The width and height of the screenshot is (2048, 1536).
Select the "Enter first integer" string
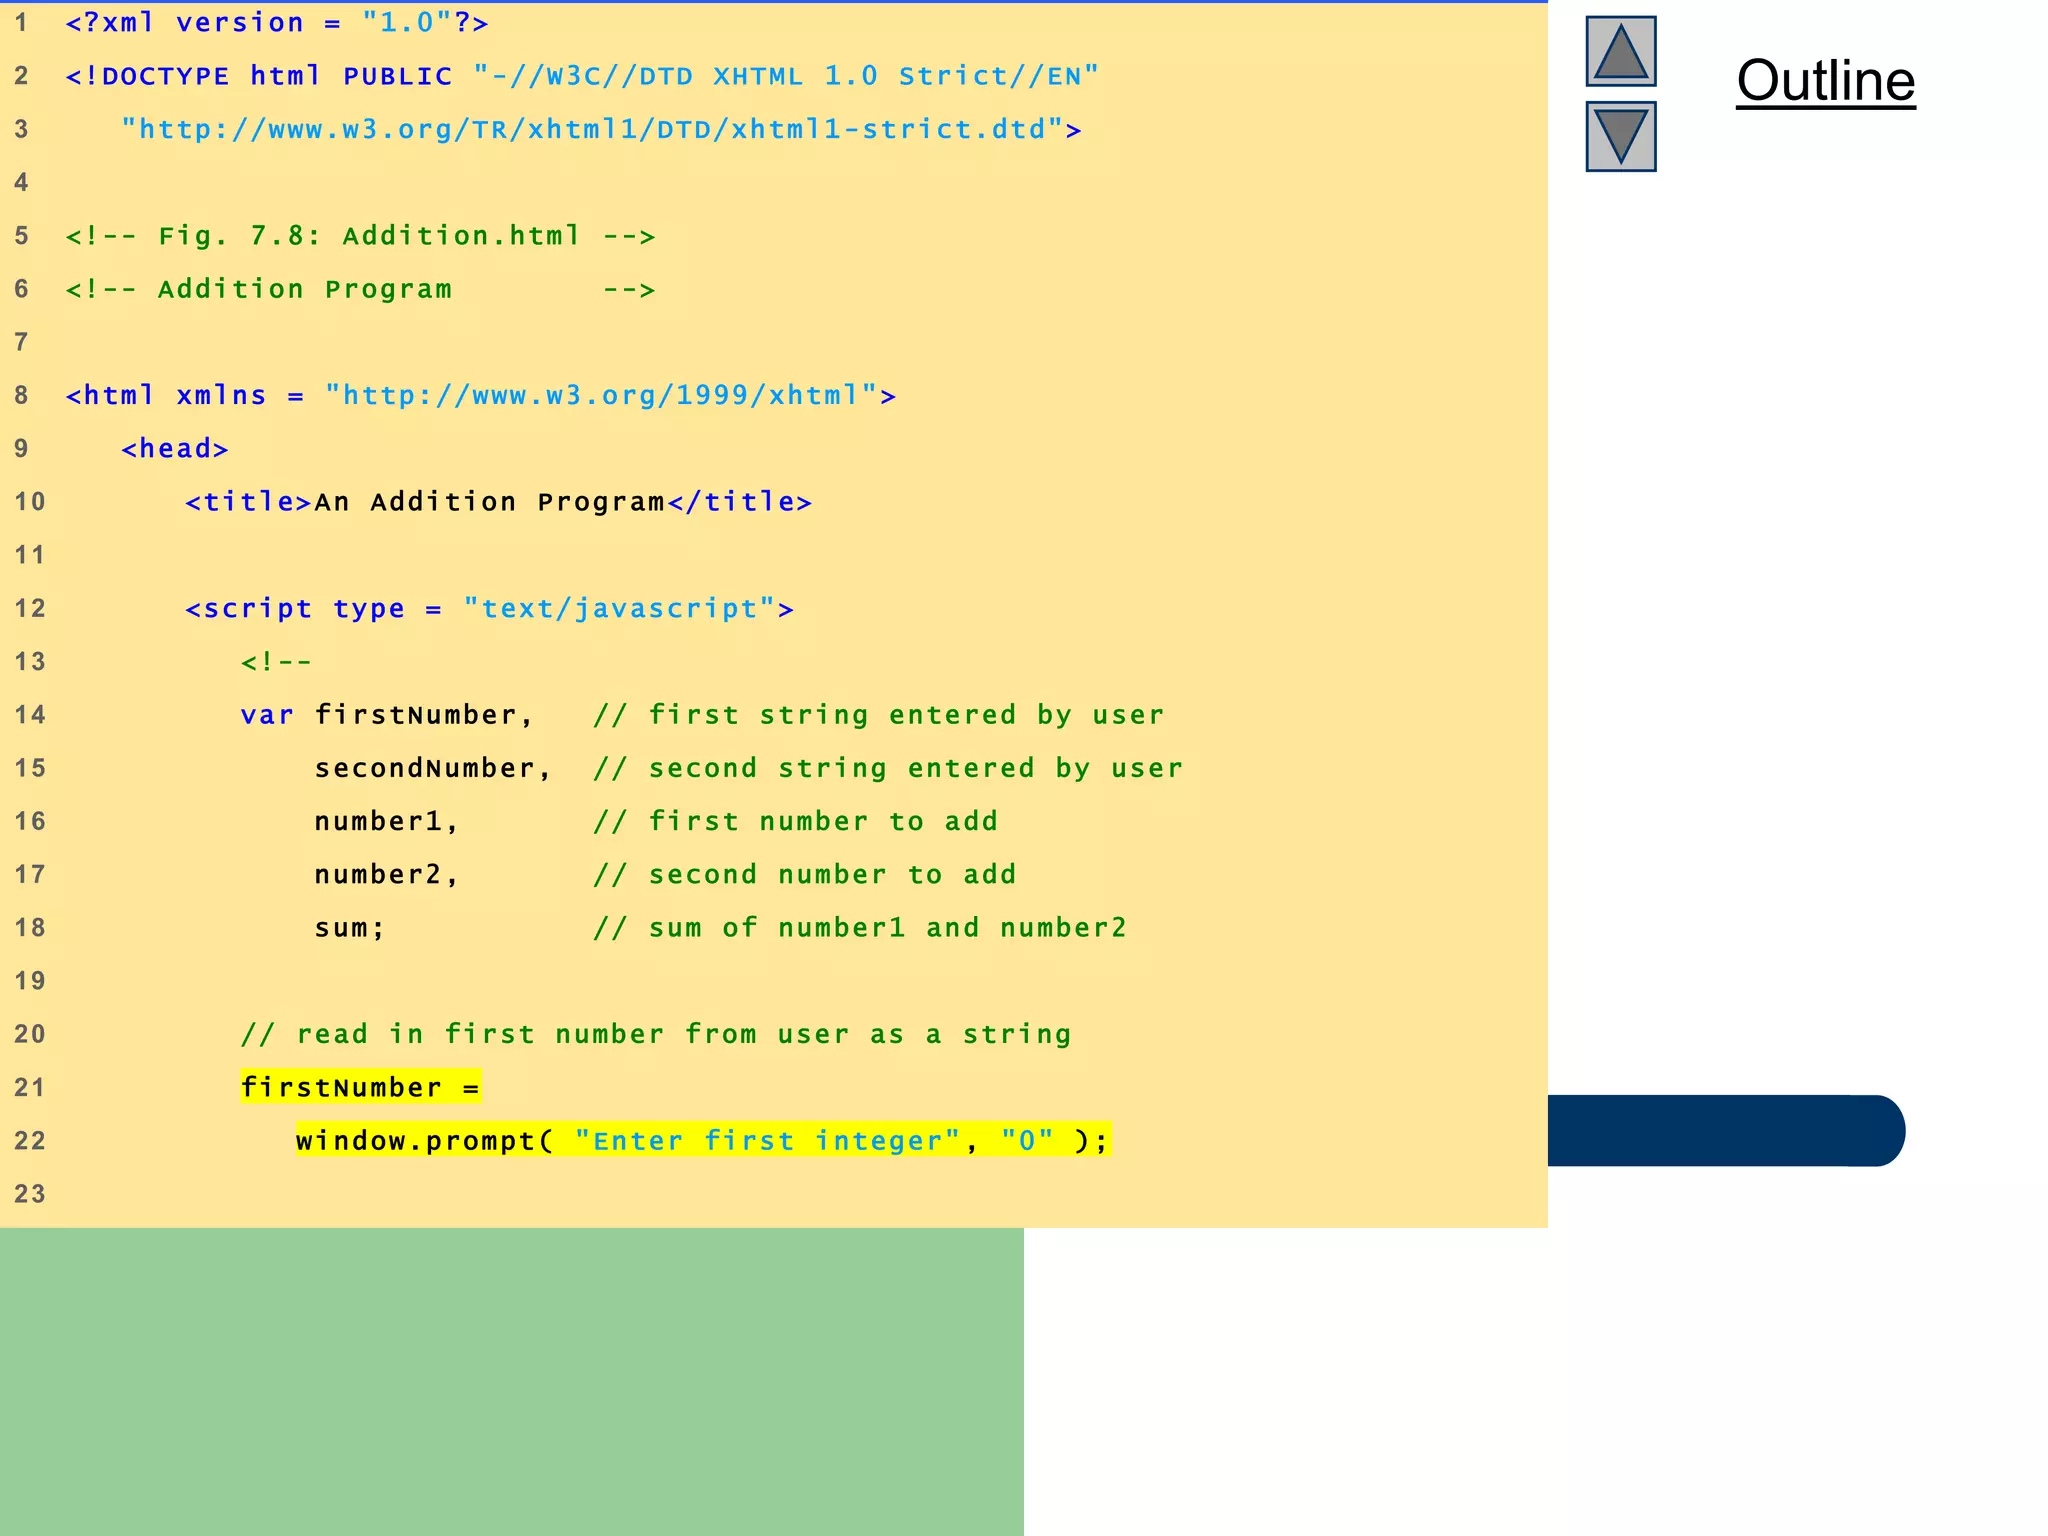pos(767,1140)
